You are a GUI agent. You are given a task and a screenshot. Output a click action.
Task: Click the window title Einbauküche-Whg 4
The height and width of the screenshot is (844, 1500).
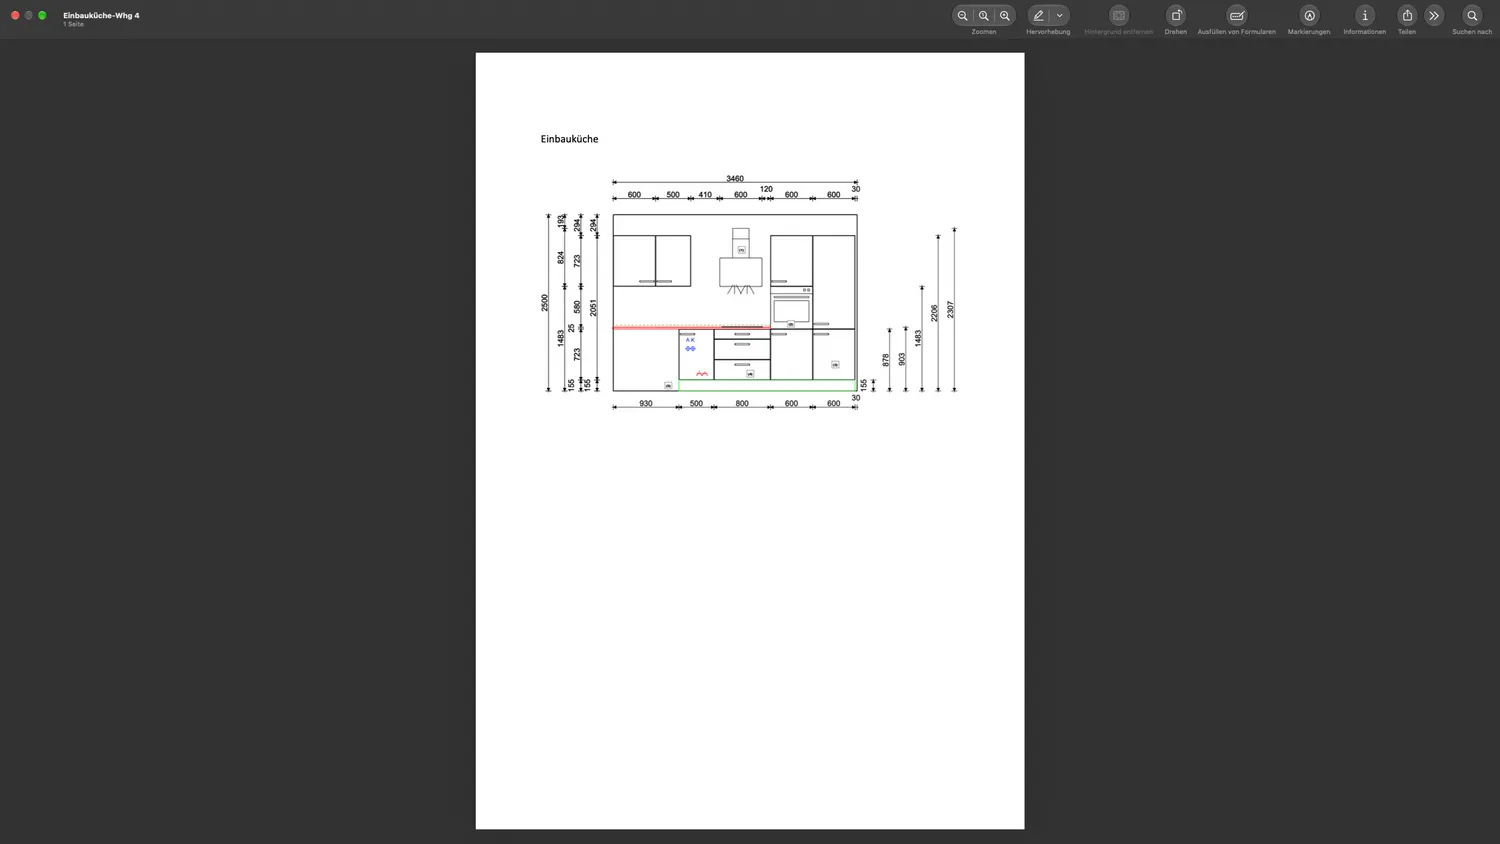coord(101,15)
